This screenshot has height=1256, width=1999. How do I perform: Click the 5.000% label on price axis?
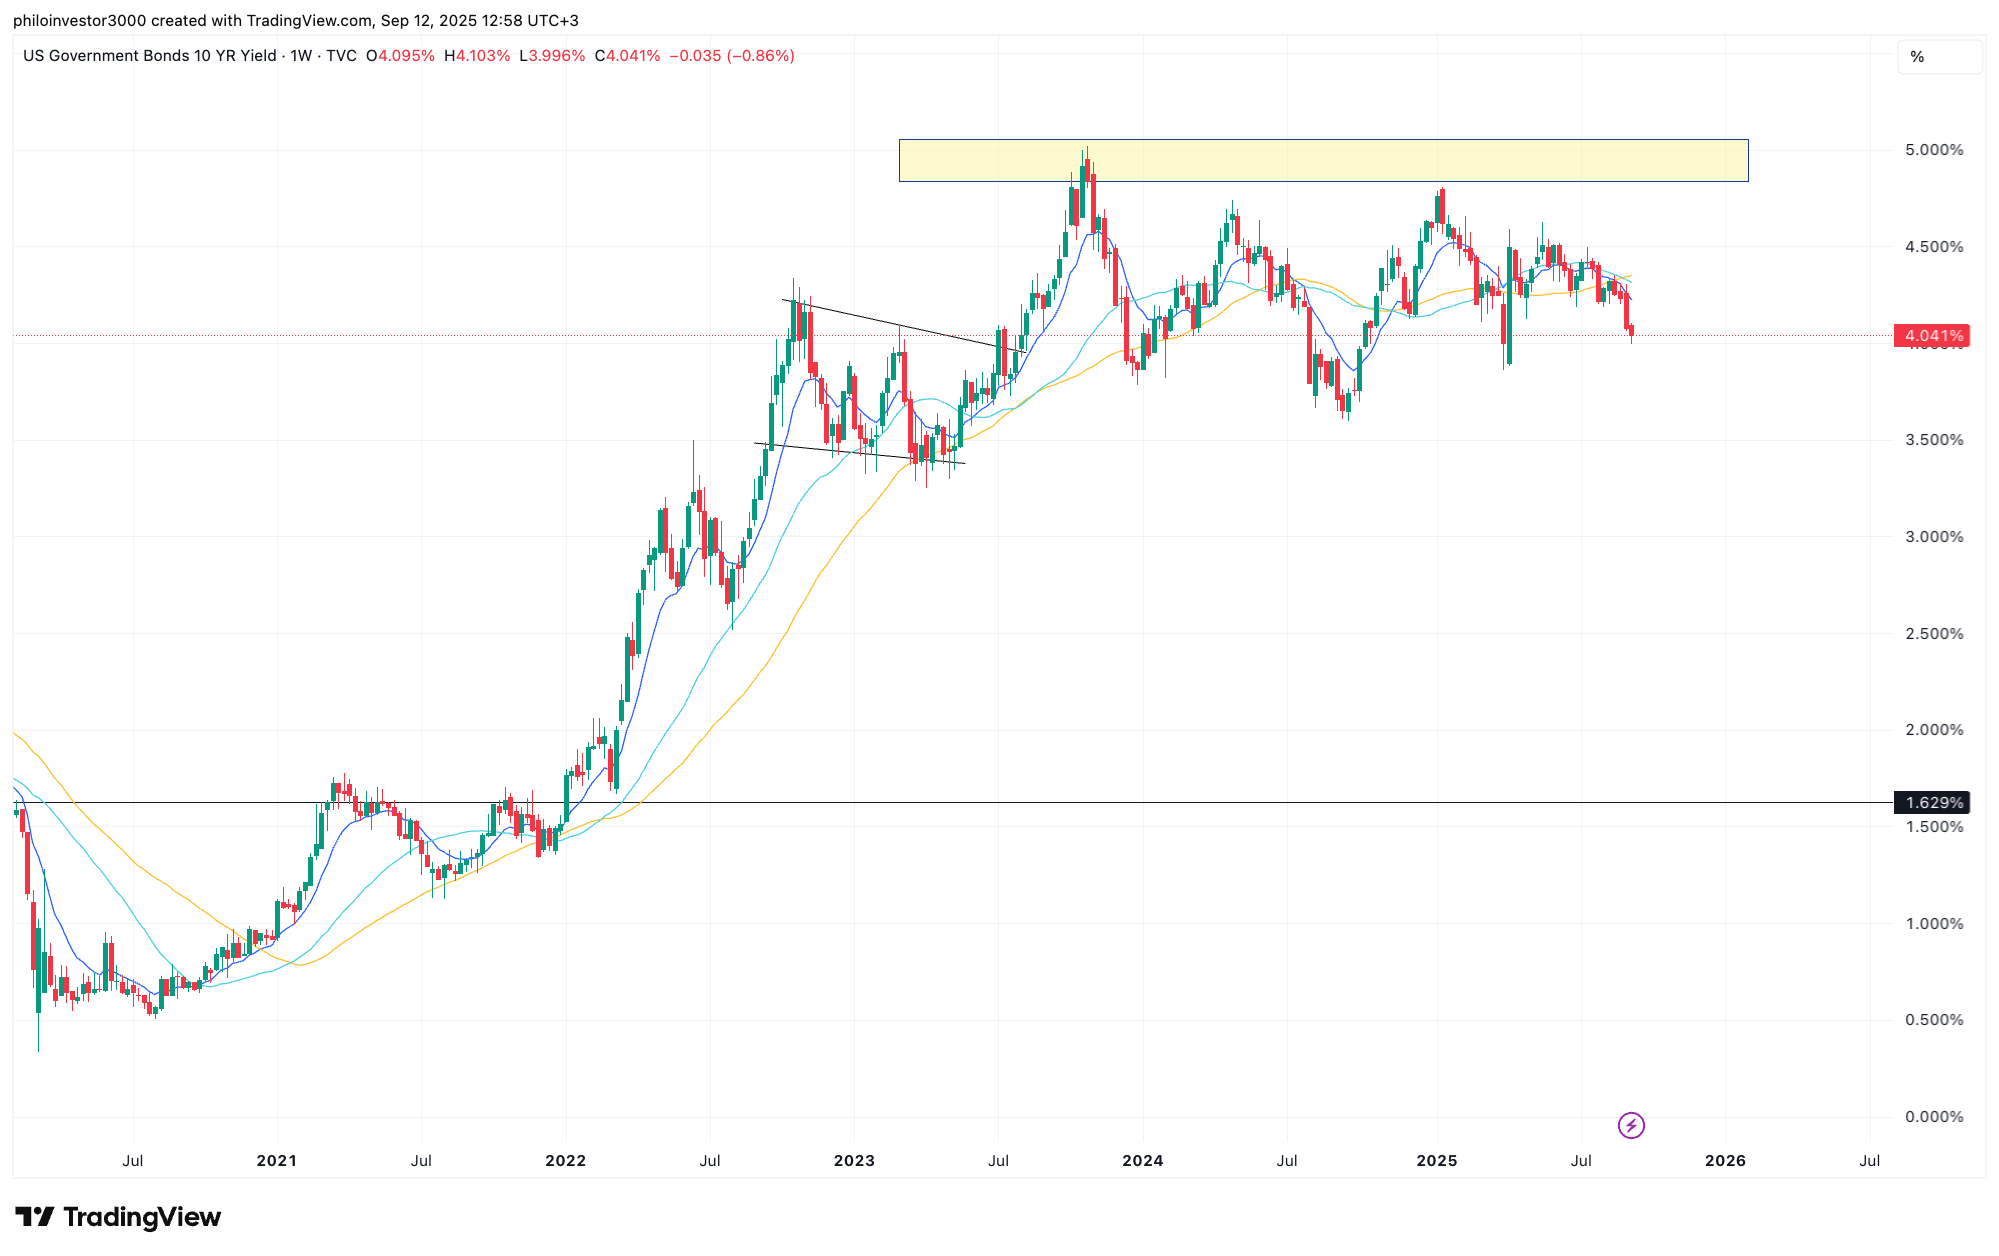1933,150
